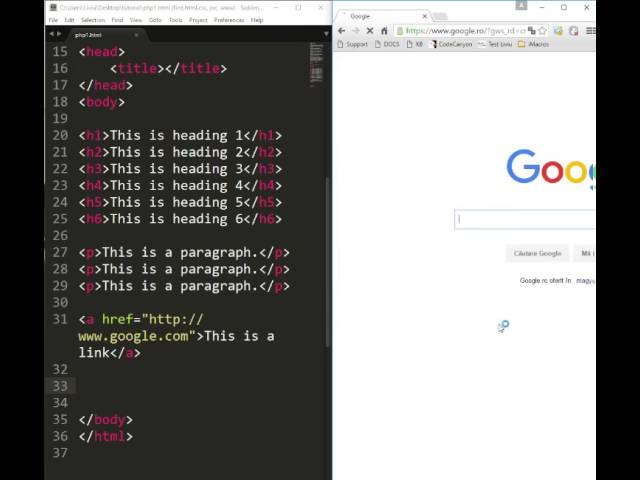Select the Google tab in Chrome
Screen dimensions: 640x480
tap(380, 16)
